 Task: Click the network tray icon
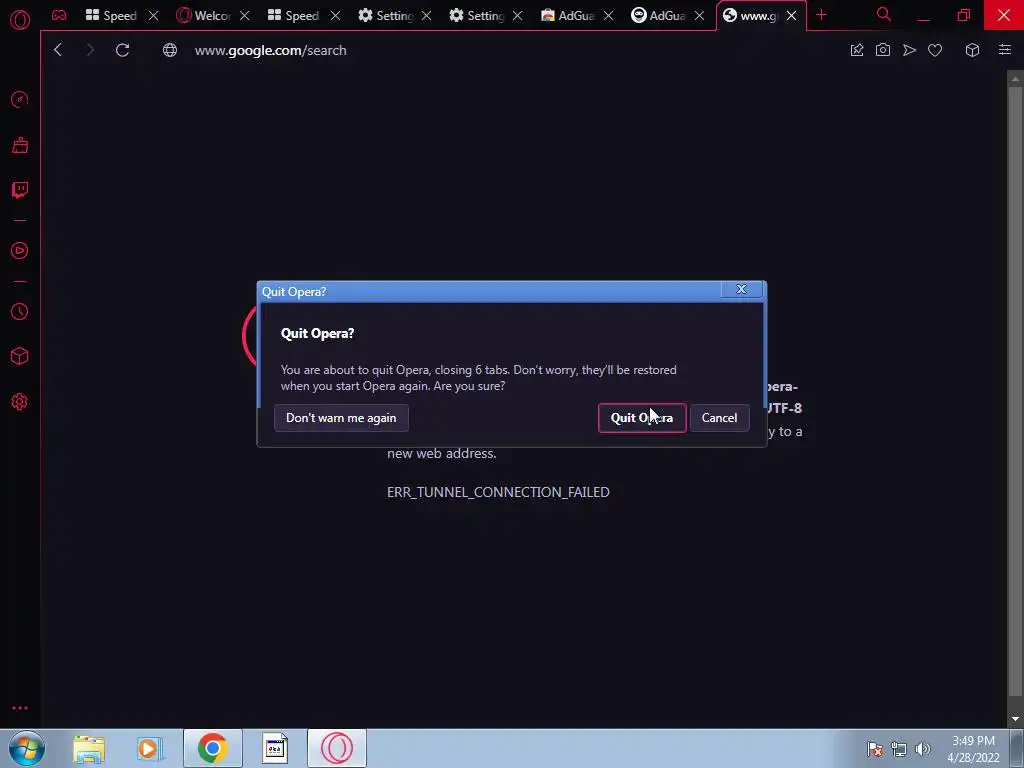pos(899,749)
